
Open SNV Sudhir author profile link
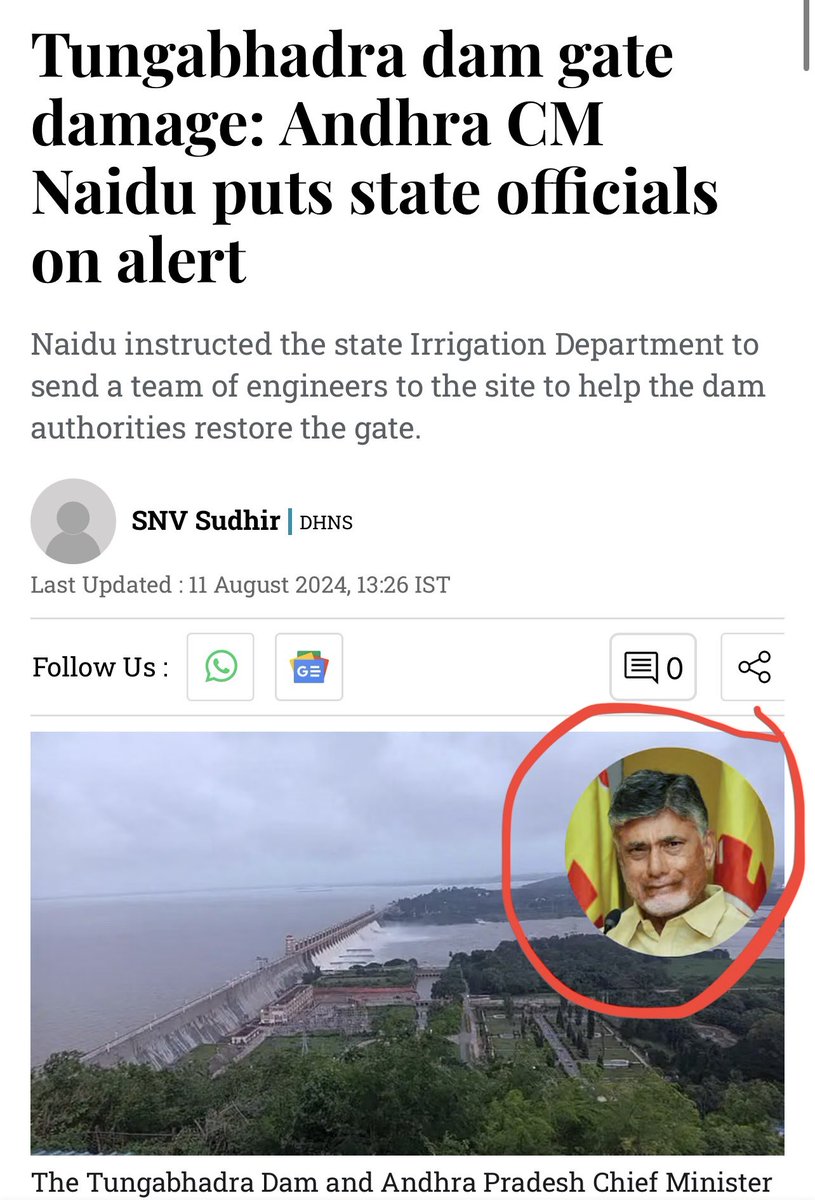click(x=205, y=520)
